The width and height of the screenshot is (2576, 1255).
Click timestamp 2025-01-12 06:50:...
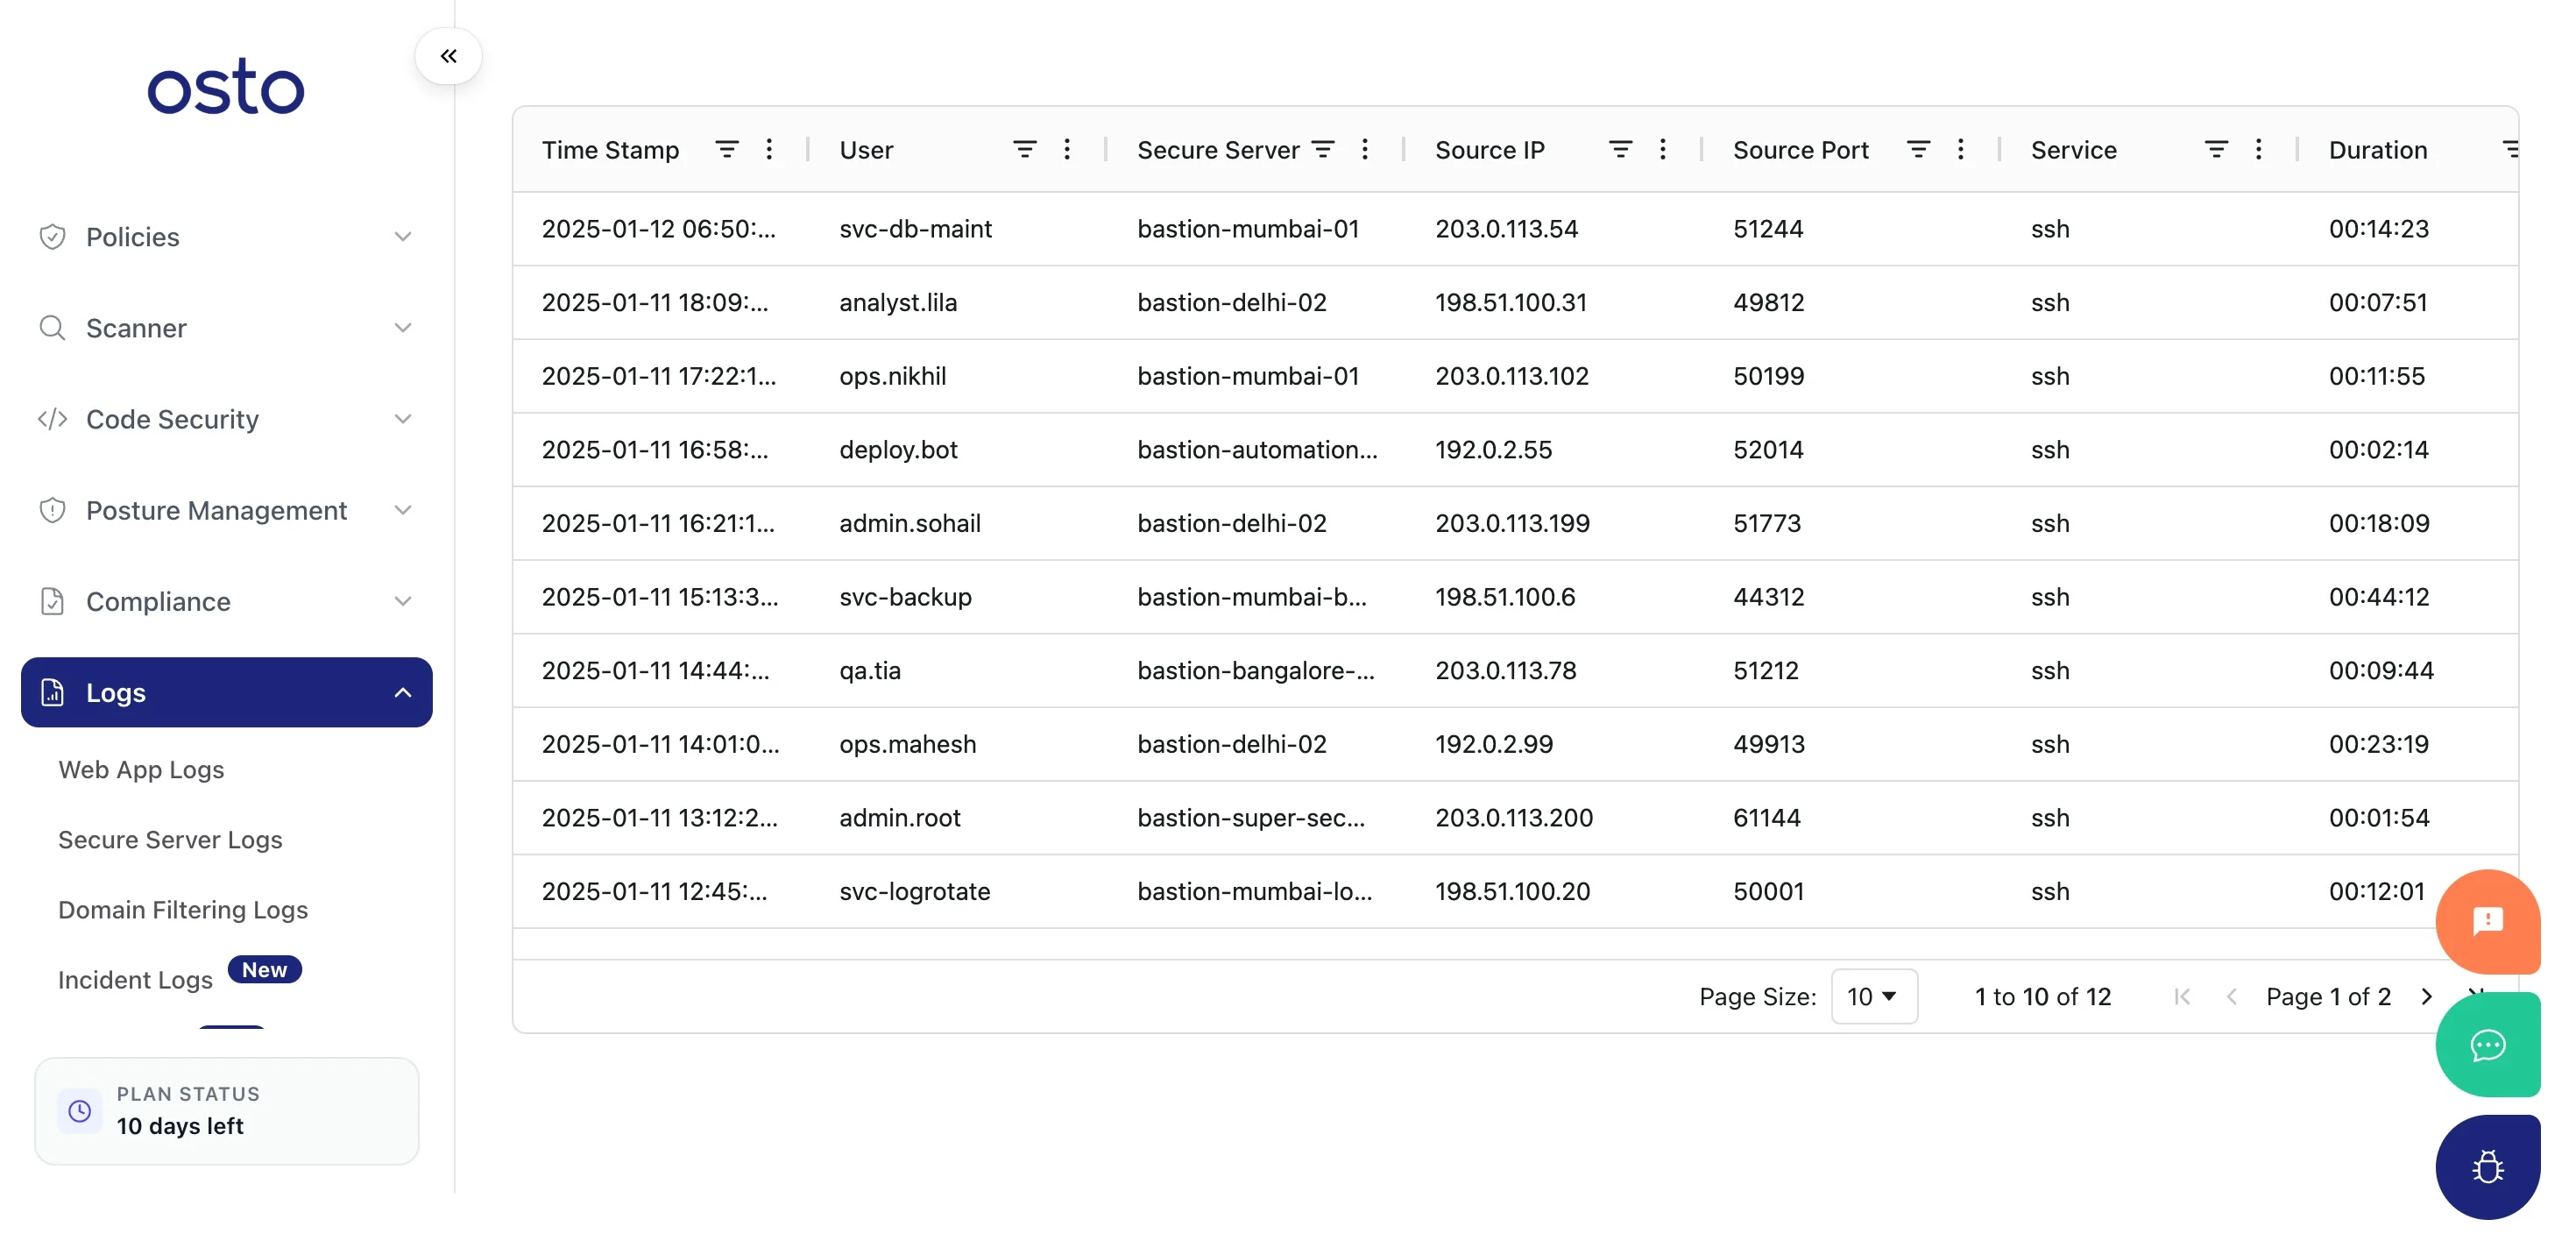[x=658, y=228]
